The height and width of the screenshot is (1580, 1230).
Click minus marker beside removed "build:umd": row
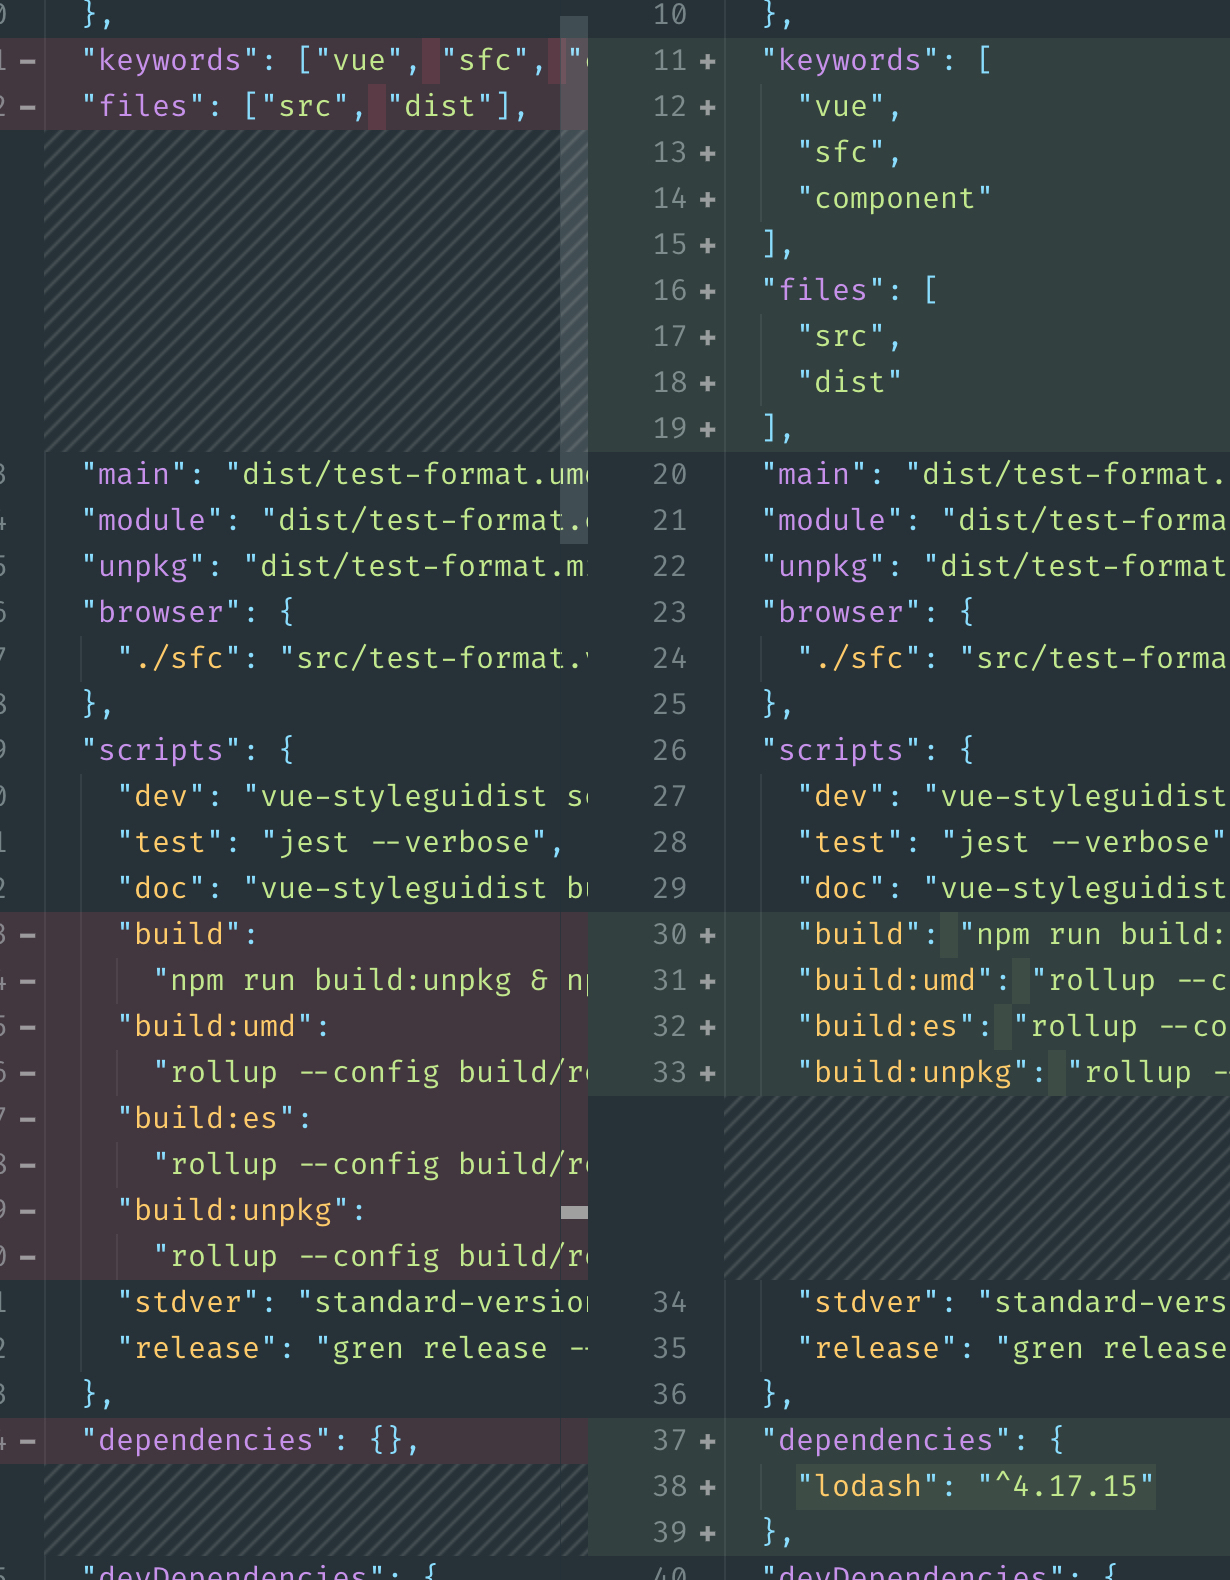point(28,1027)
